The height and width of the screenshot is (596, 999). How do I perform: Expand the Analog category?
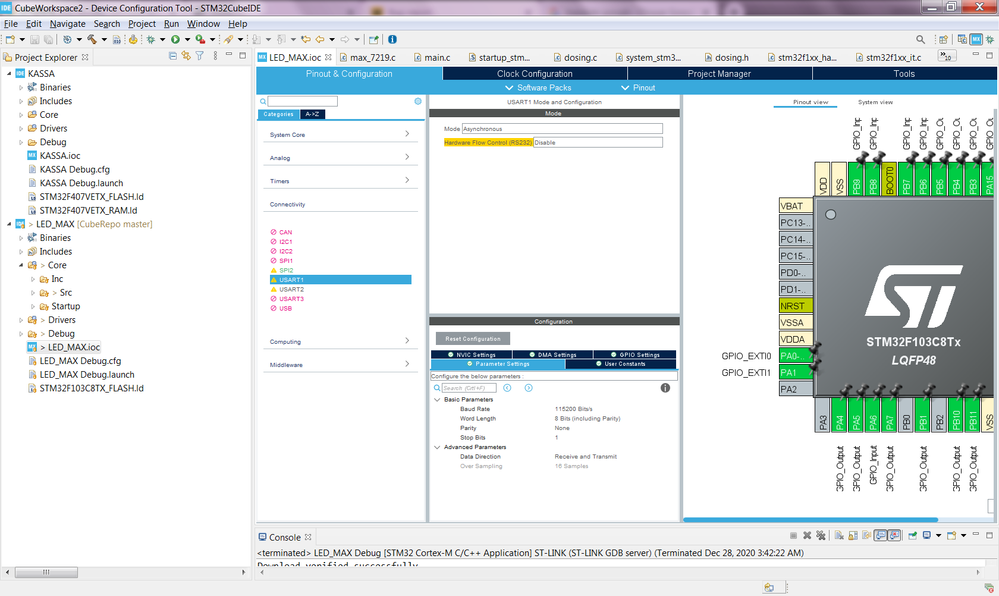click(x=340, y=157)
